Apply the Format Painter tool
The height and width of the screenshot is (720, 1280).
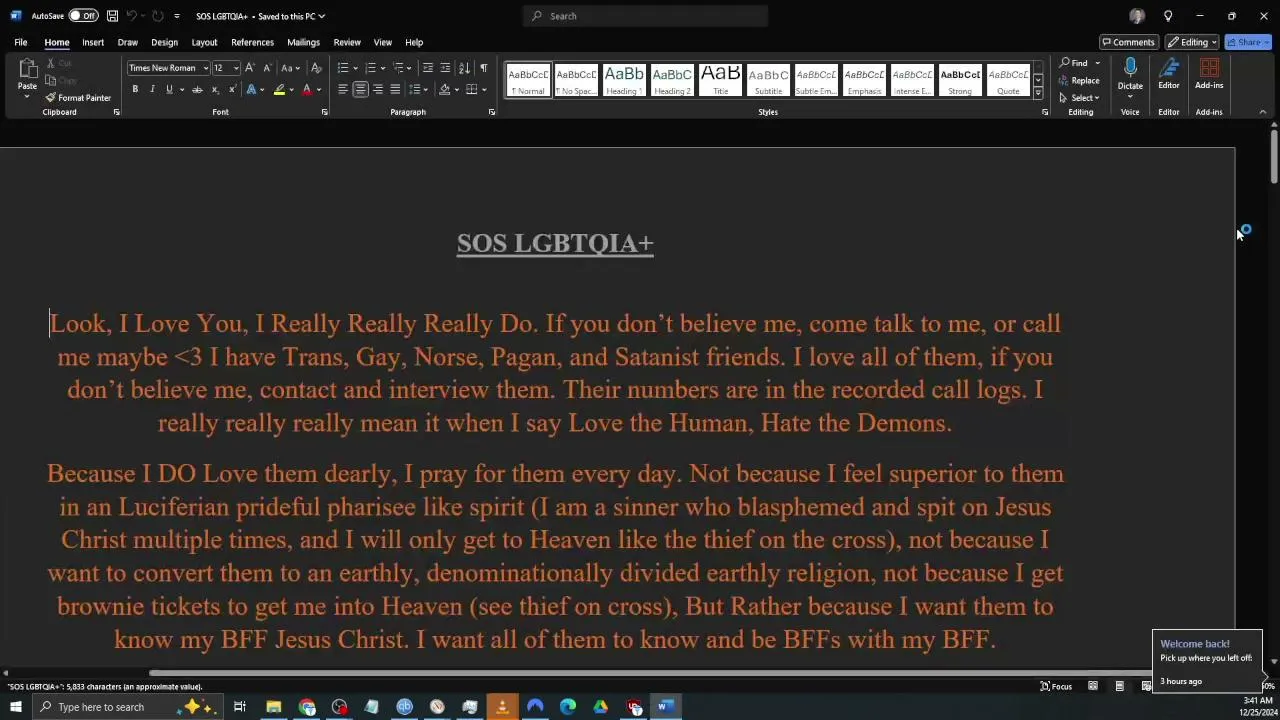78,98
